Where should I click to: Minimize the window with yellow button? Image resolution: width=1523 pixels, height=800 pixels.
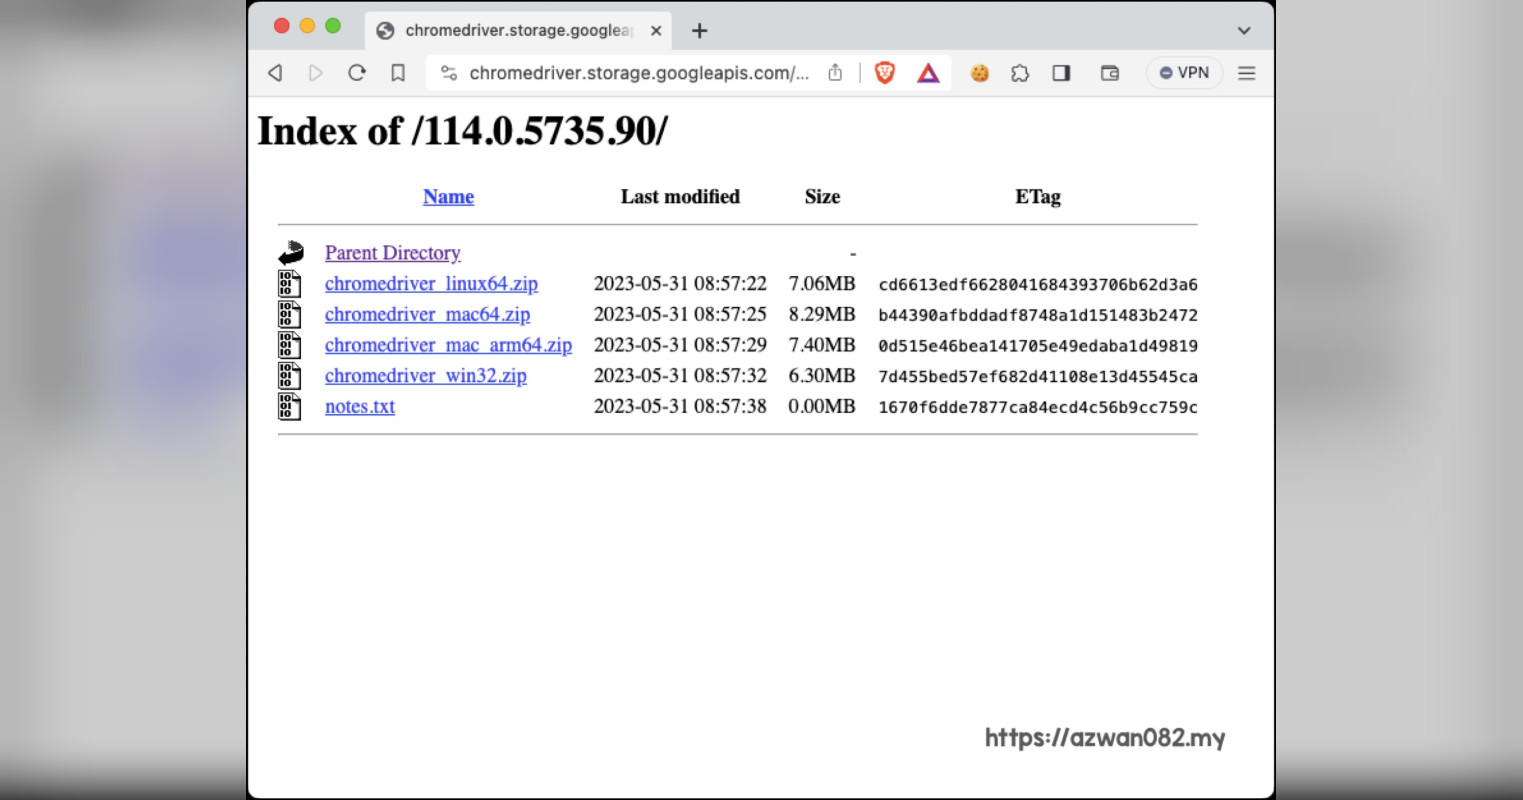coord(307,26)
